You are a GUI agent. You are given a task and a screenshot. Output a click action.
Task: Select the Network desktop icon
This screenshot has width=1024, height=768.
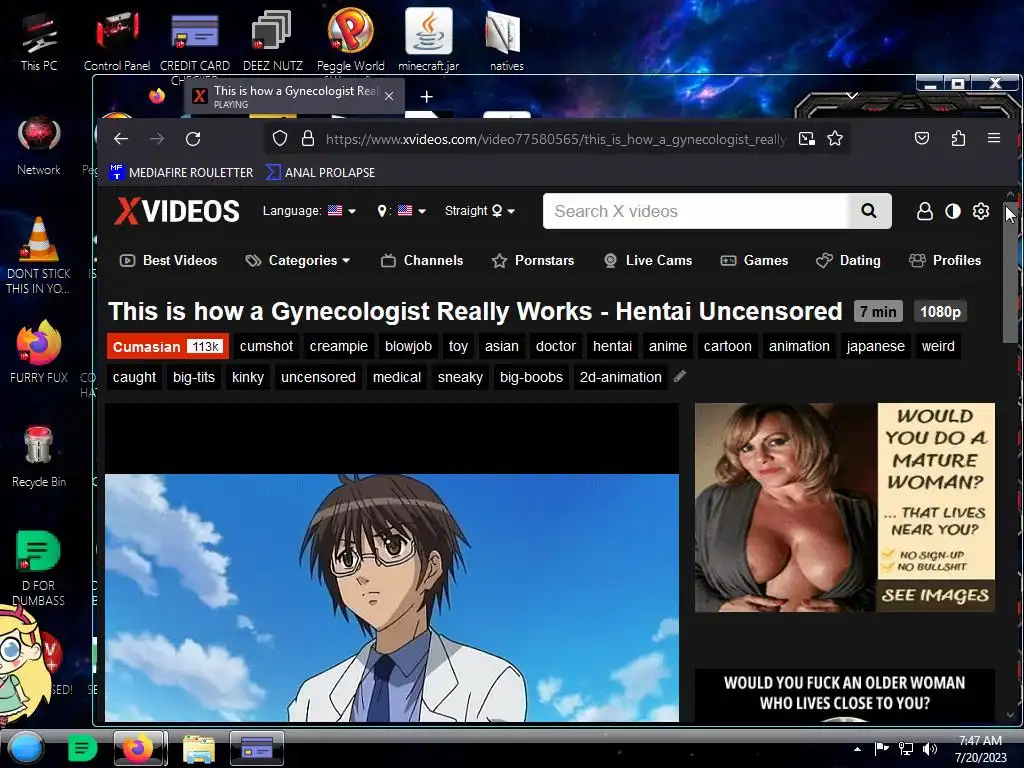39,145
